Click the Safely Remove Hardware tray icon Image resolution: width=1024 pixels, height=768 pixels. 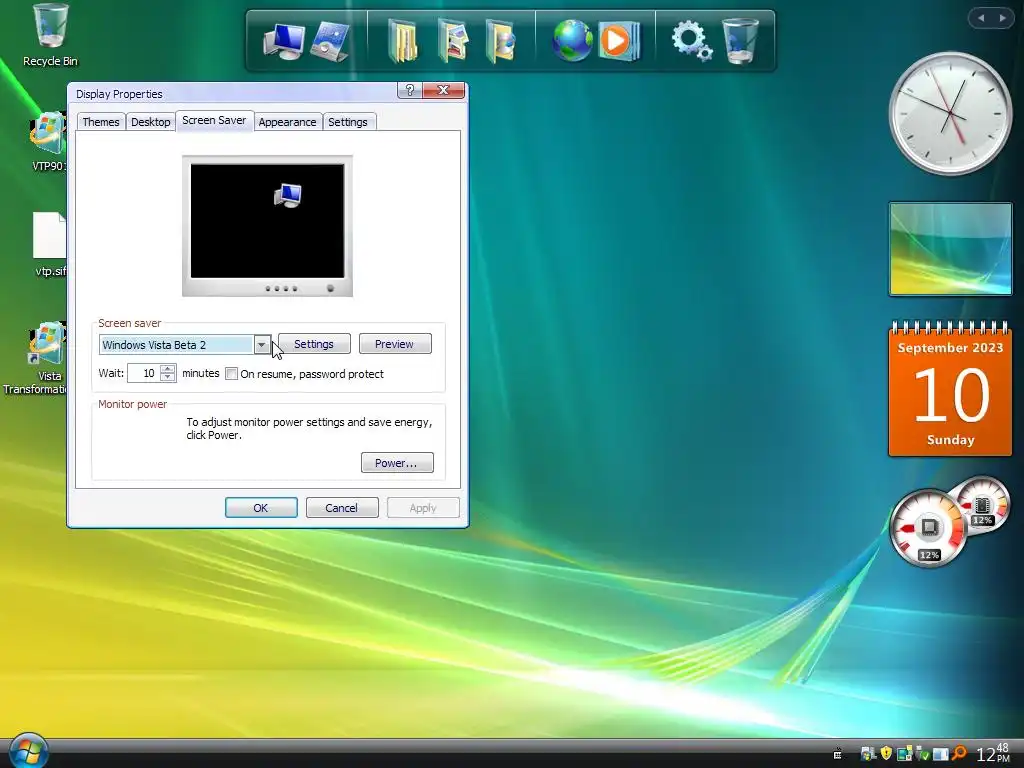[x=922, y=754]
